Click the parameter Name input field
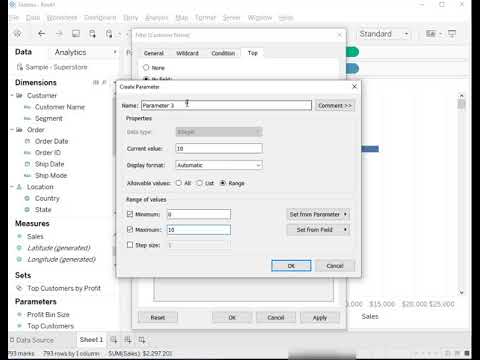 click(226, 106)
